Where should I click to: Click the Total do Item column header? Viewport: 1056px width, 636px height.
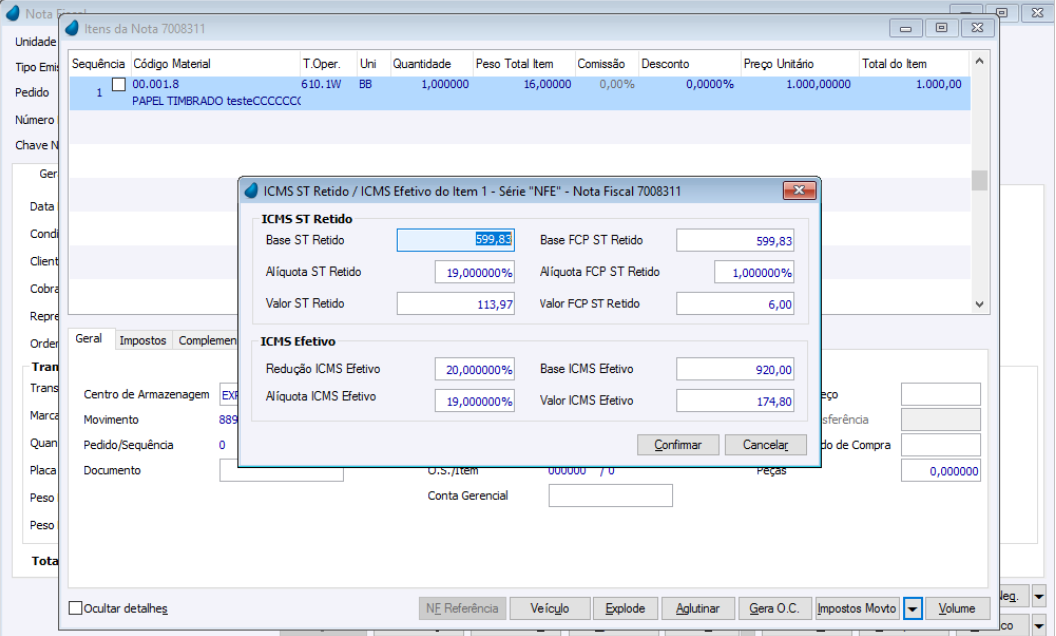(914, 63)
